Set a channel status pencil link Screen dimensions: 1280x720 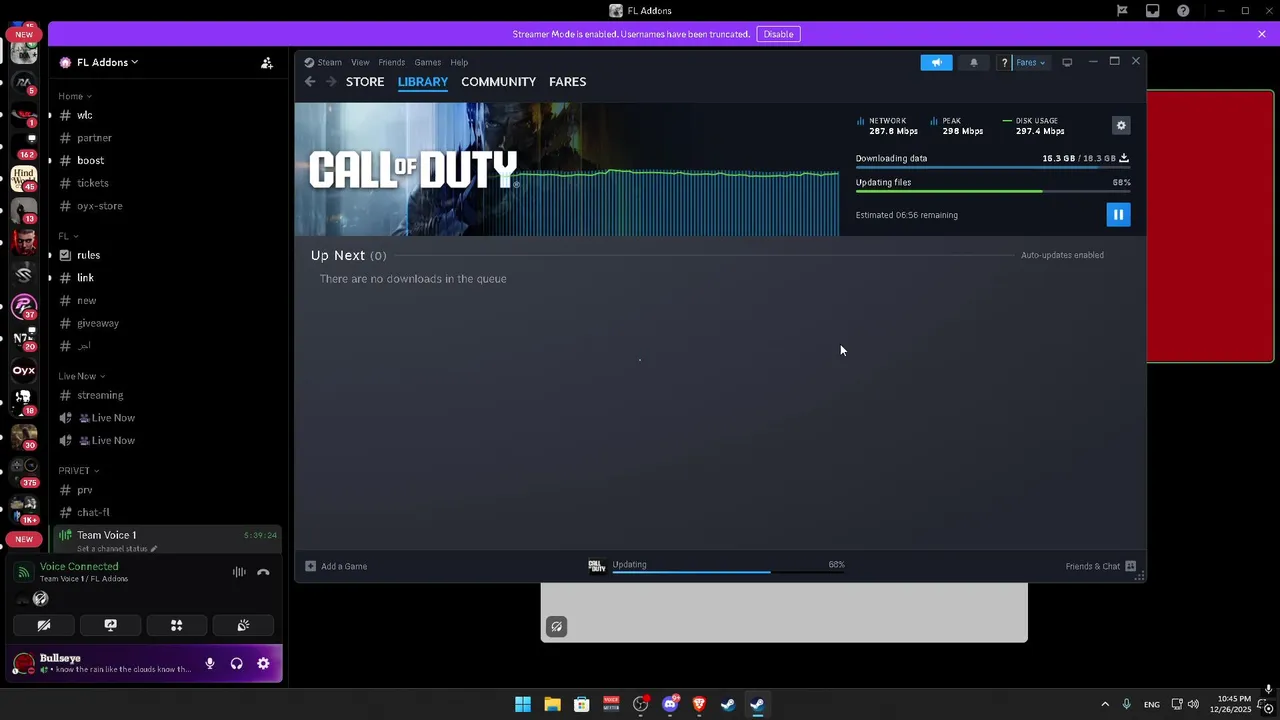click(117, 549)
